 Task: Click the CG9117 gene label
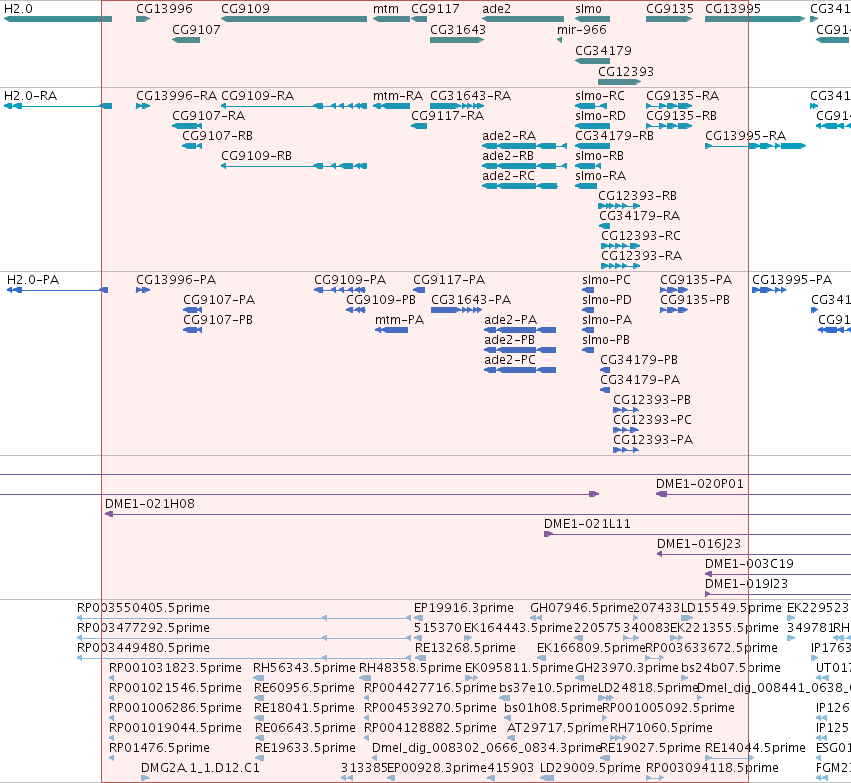435,9
